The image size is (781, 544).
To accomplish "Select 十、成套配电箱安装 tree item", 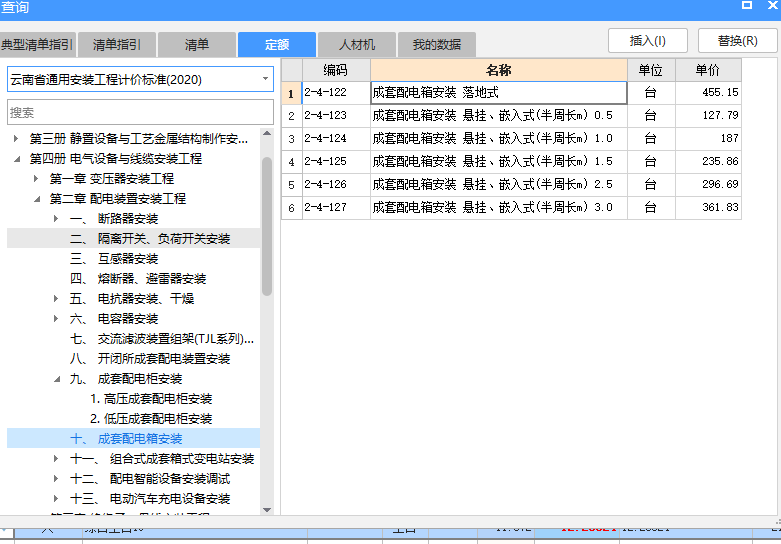I will click(x=133, y=438).
